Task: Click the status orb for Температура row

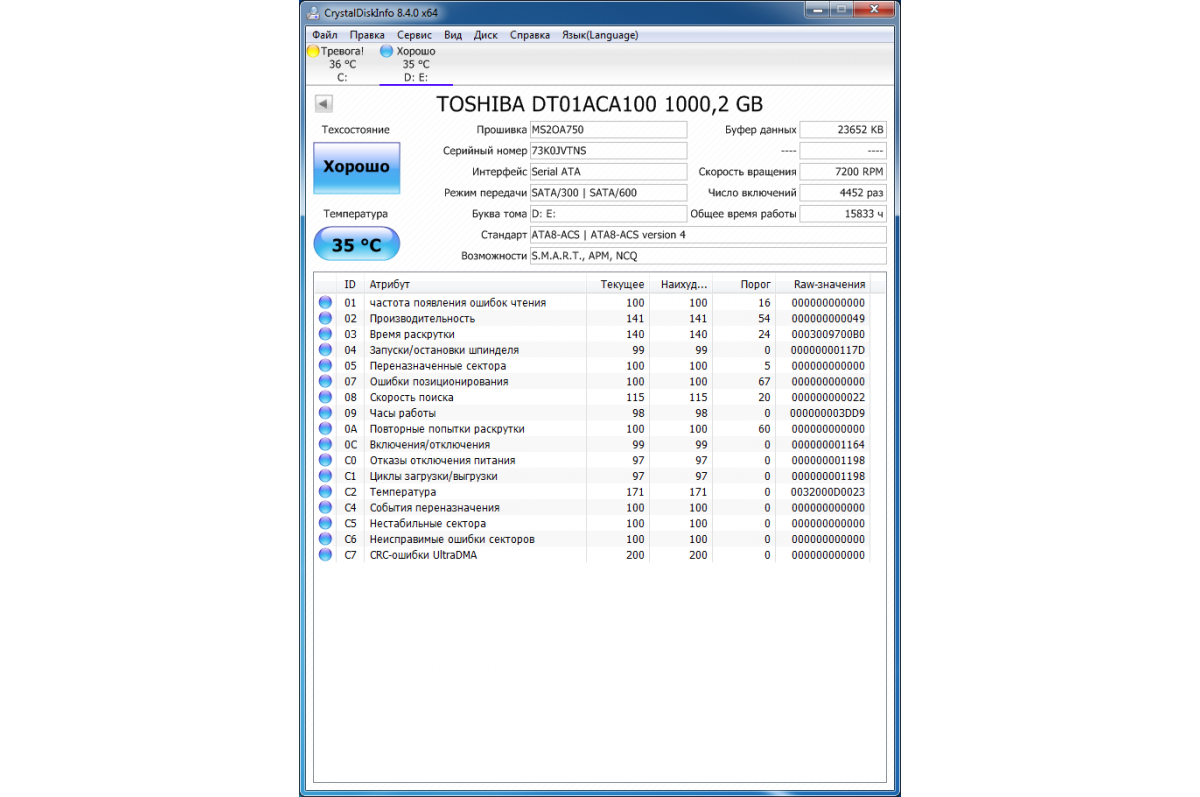Action: click(x=325, y=492)
